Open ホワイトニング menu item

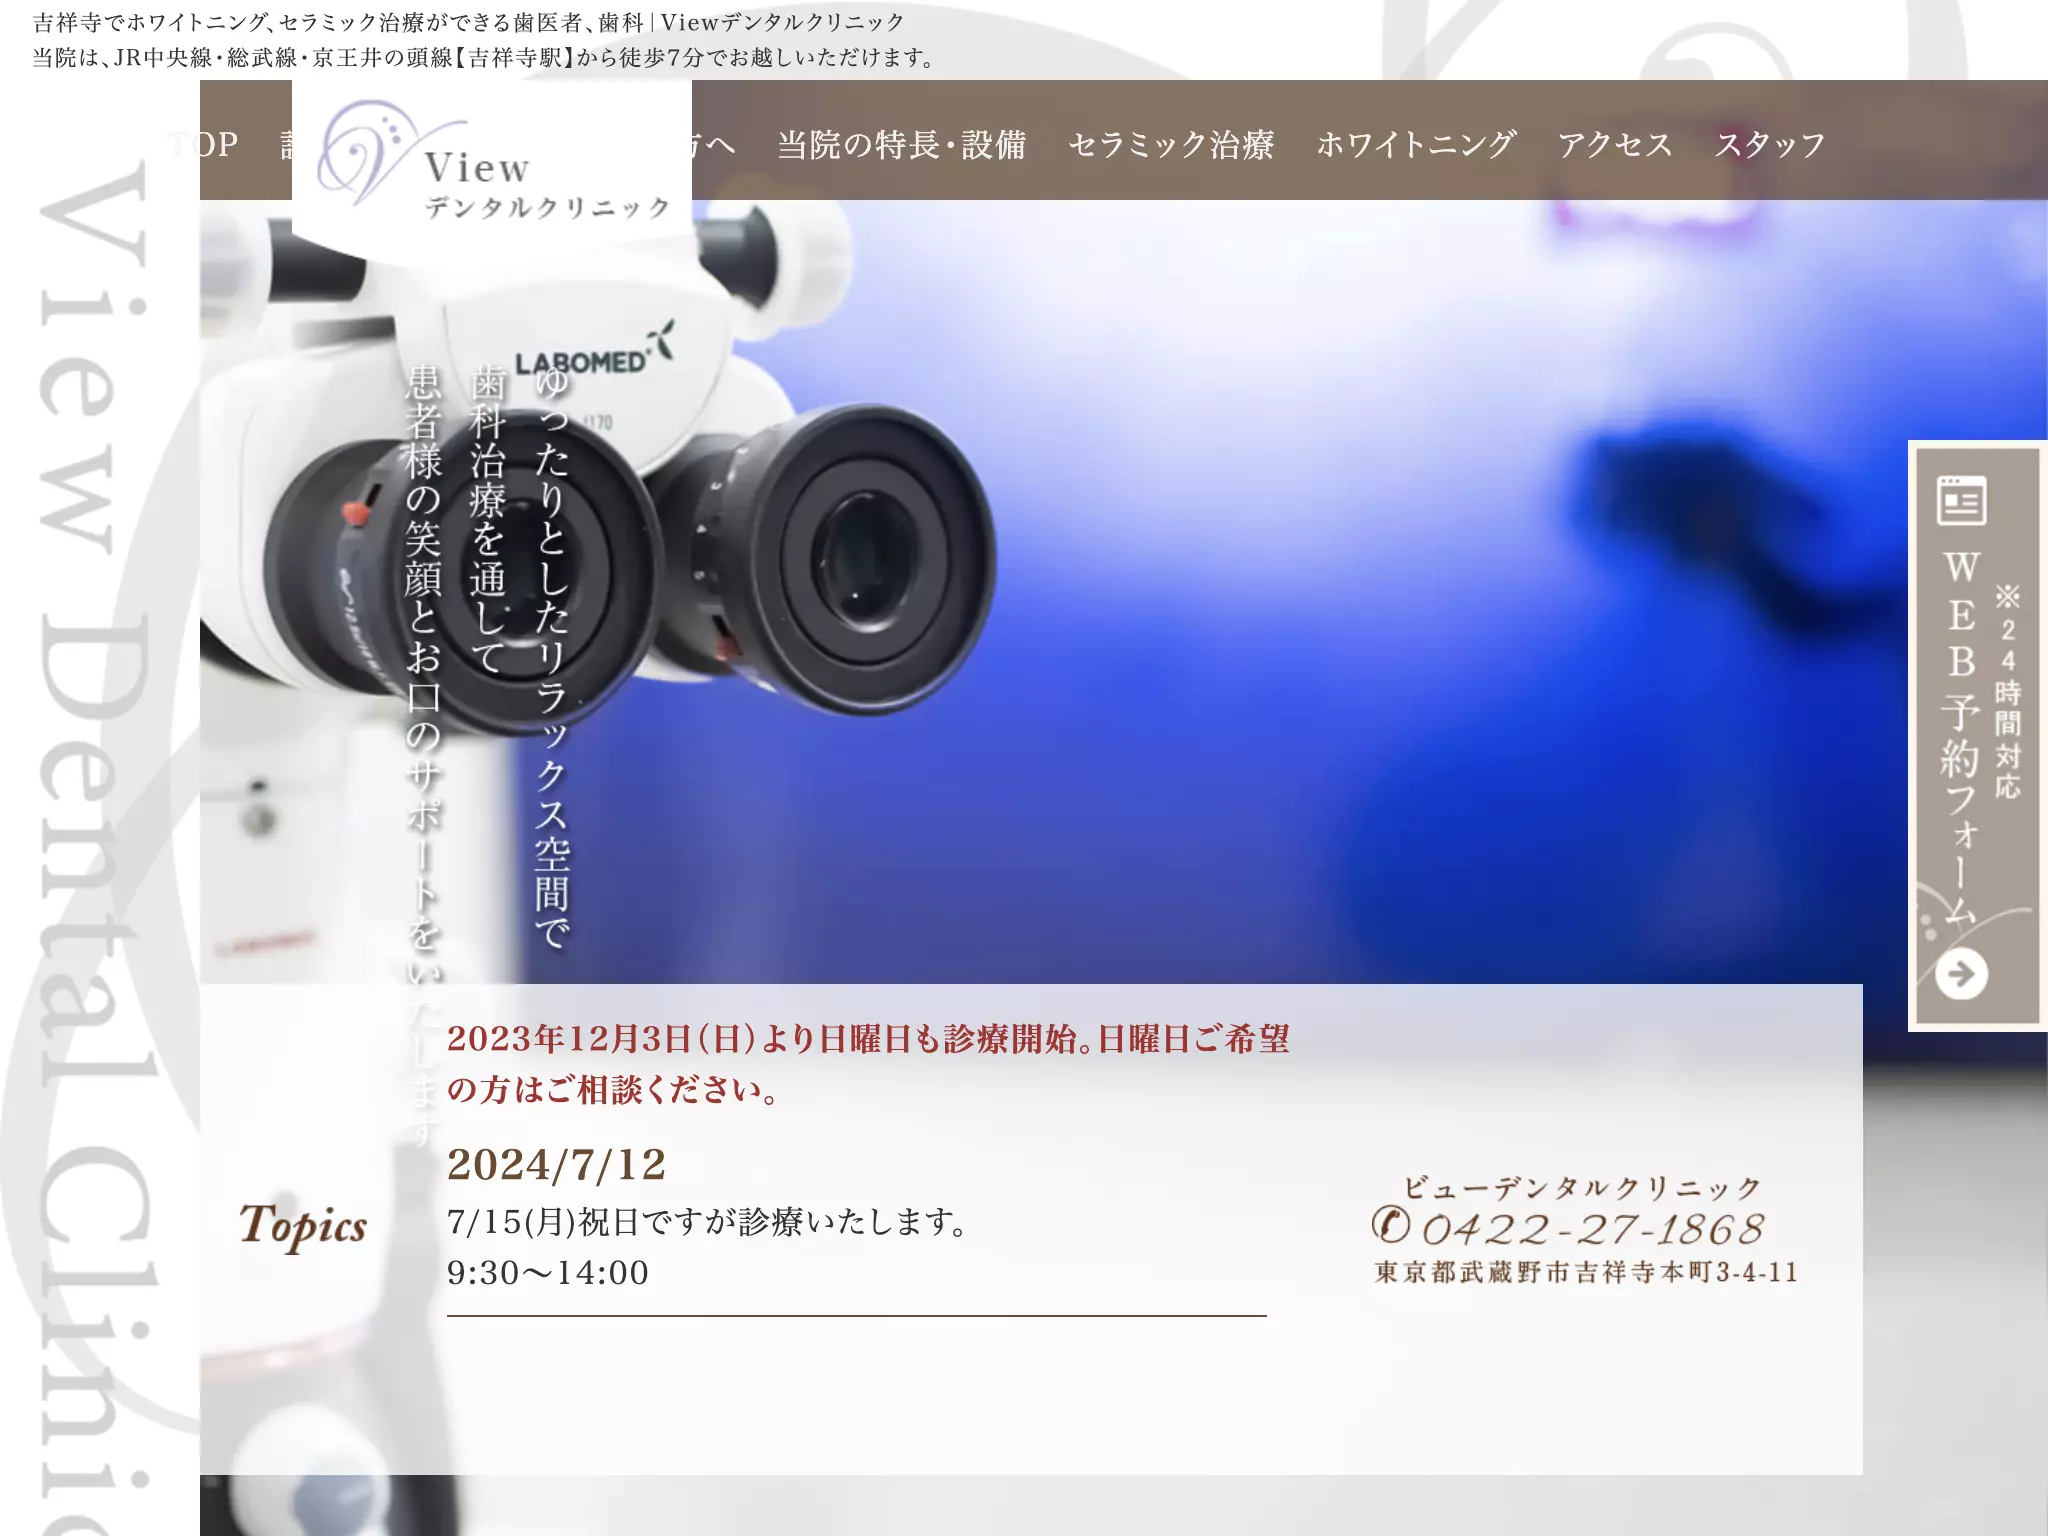click(1416, 144)
